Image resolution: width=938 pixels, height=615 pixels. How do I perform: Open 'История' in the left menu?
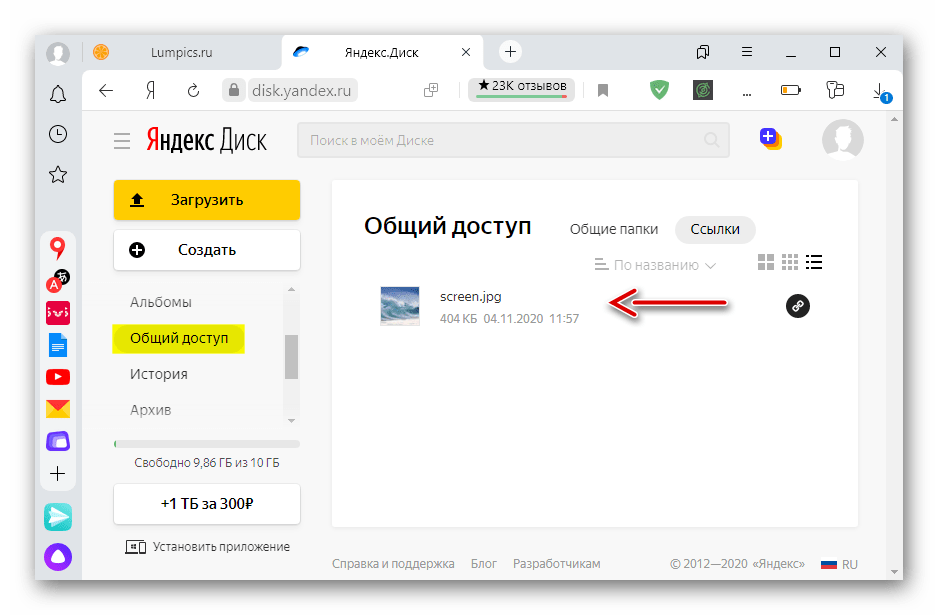(x=159, y=375)
